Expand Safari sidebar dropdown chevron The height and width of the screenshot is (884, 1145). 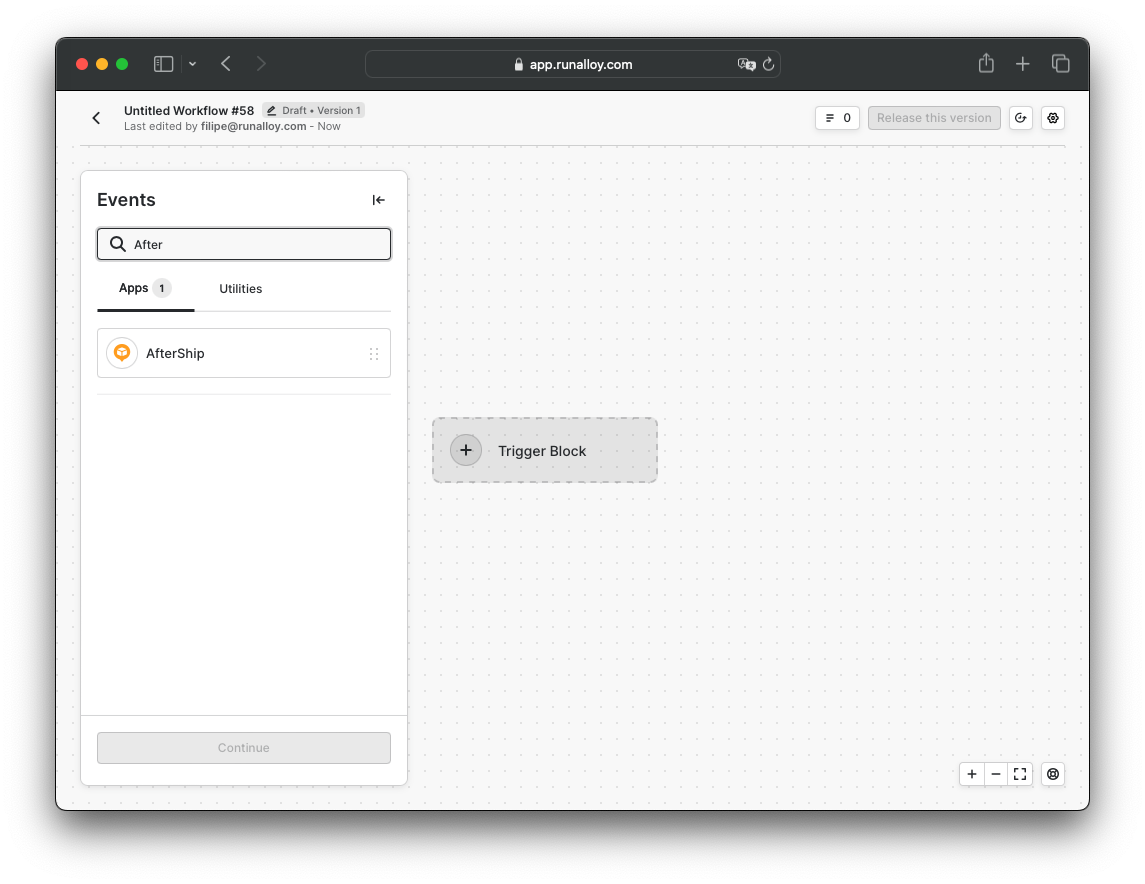pyautogui.click(x=192, y=64)
